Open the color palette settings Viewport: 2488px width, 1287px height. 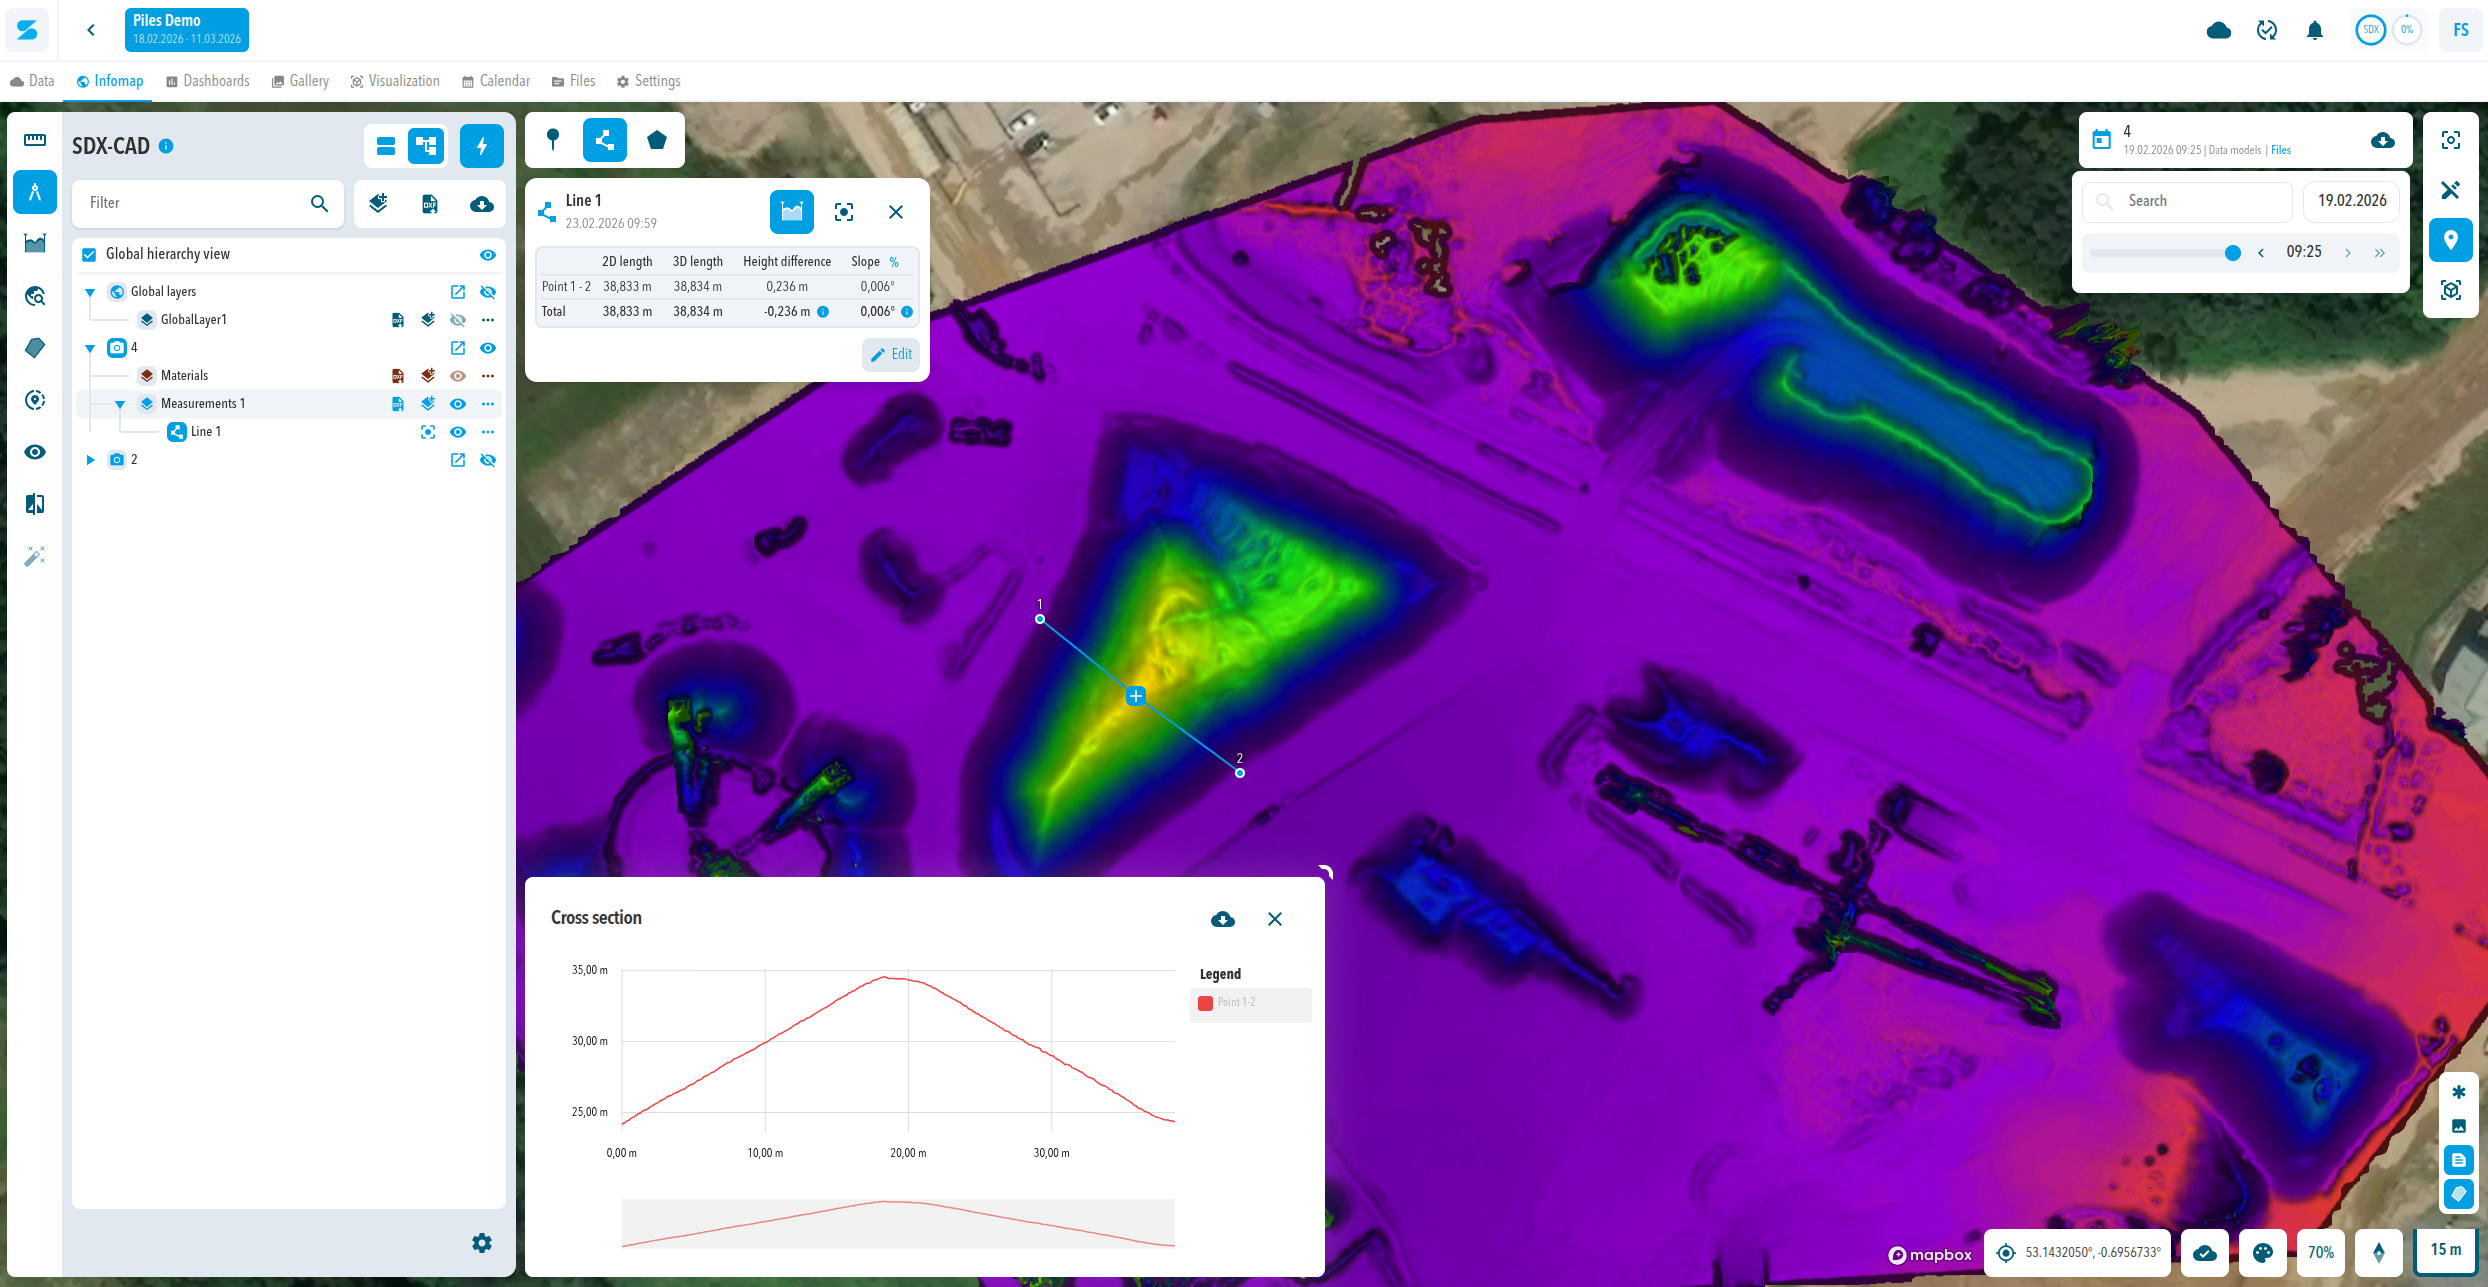point(2263,1252)
